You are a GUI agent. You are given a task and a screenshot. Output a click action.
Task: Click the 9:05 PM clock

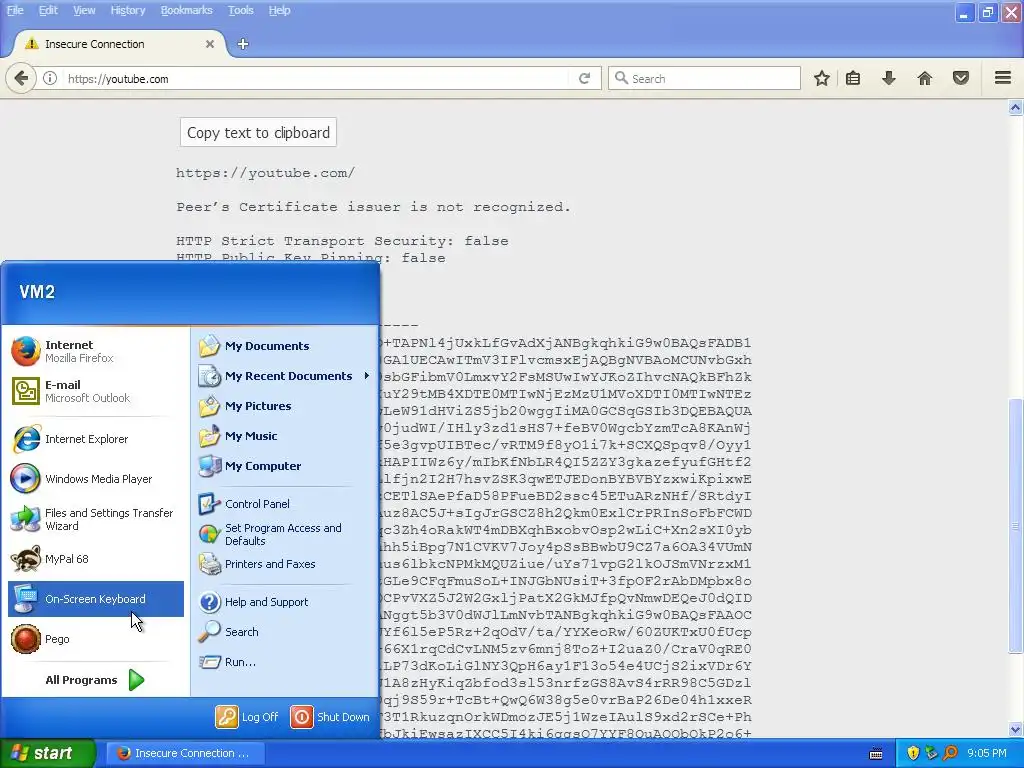[x=987, y=754]
